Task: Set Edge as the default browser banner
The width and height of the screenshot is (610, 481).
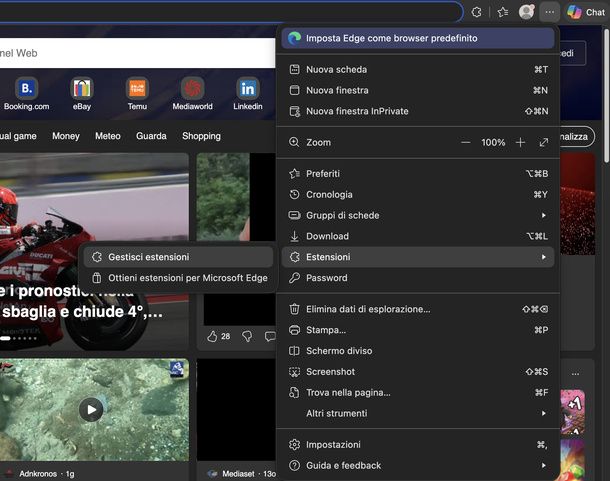Action: click(418, 38)
